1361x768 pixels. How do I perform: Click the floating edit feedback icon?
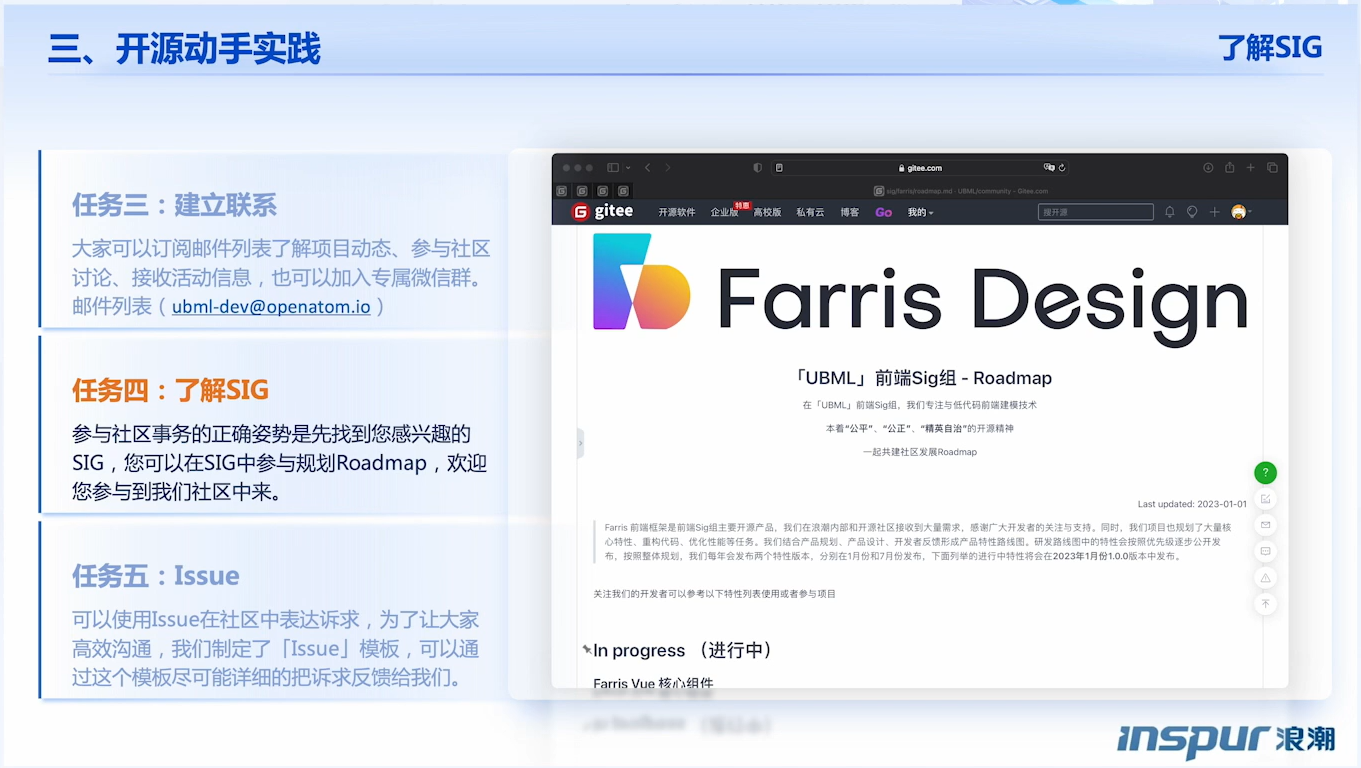(1265, 499)
